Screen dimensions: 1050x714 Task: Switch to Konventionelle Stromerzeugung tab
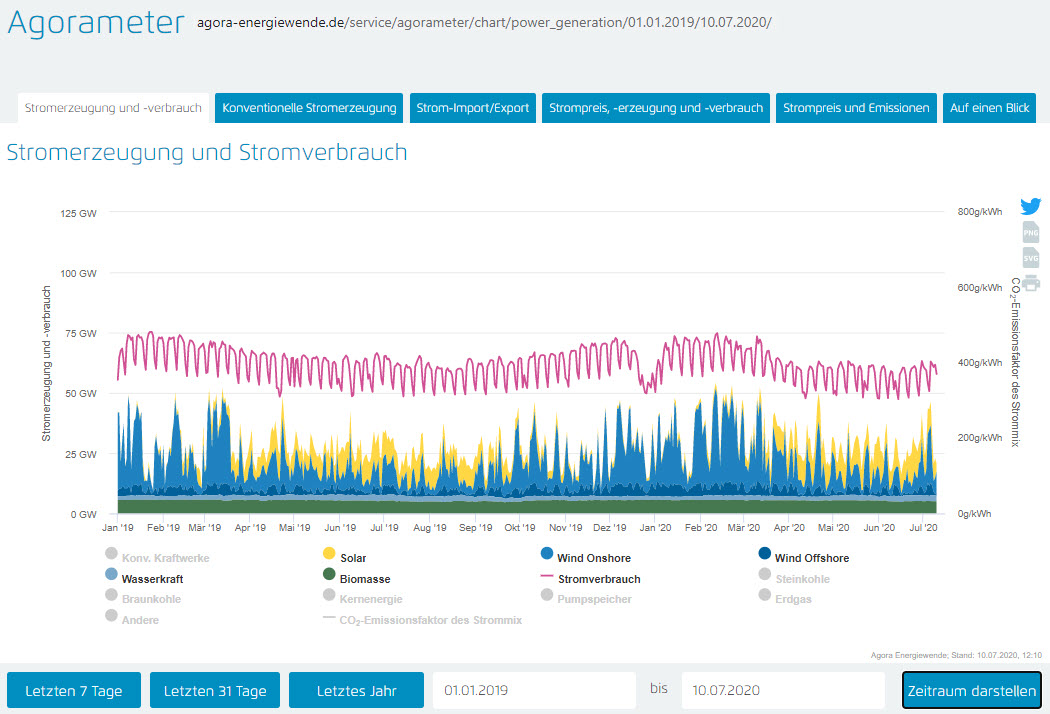pos(309,108)
